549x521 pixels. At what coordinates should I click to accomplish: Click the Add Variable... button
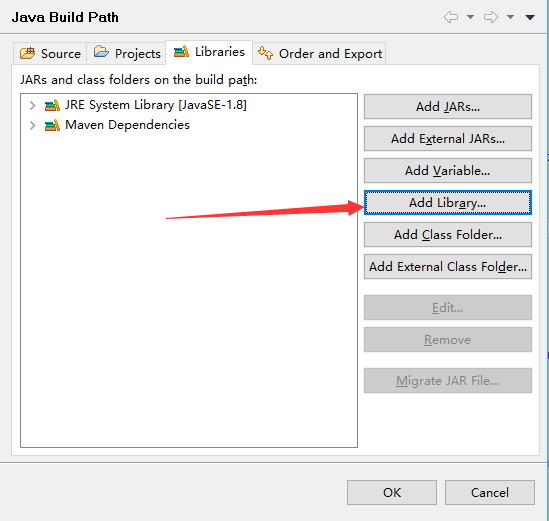point(448,171)
